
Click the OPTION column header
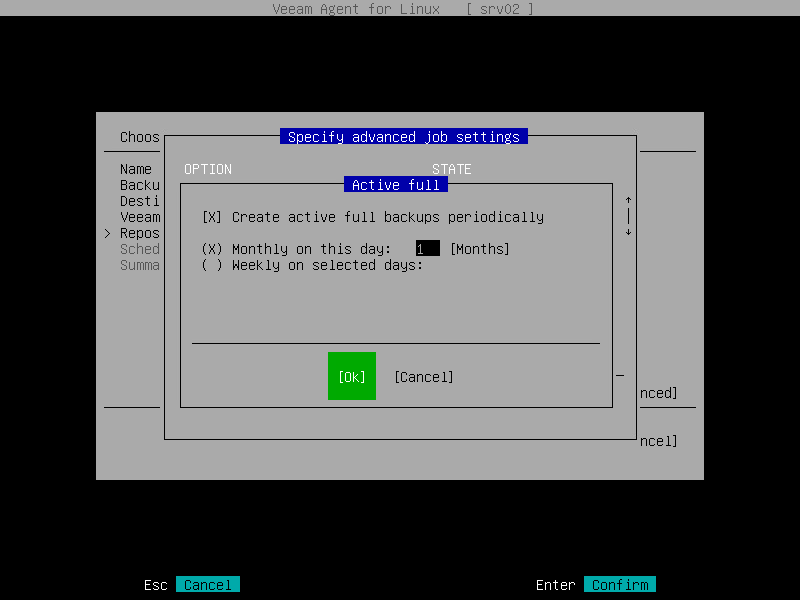[208, 169]
